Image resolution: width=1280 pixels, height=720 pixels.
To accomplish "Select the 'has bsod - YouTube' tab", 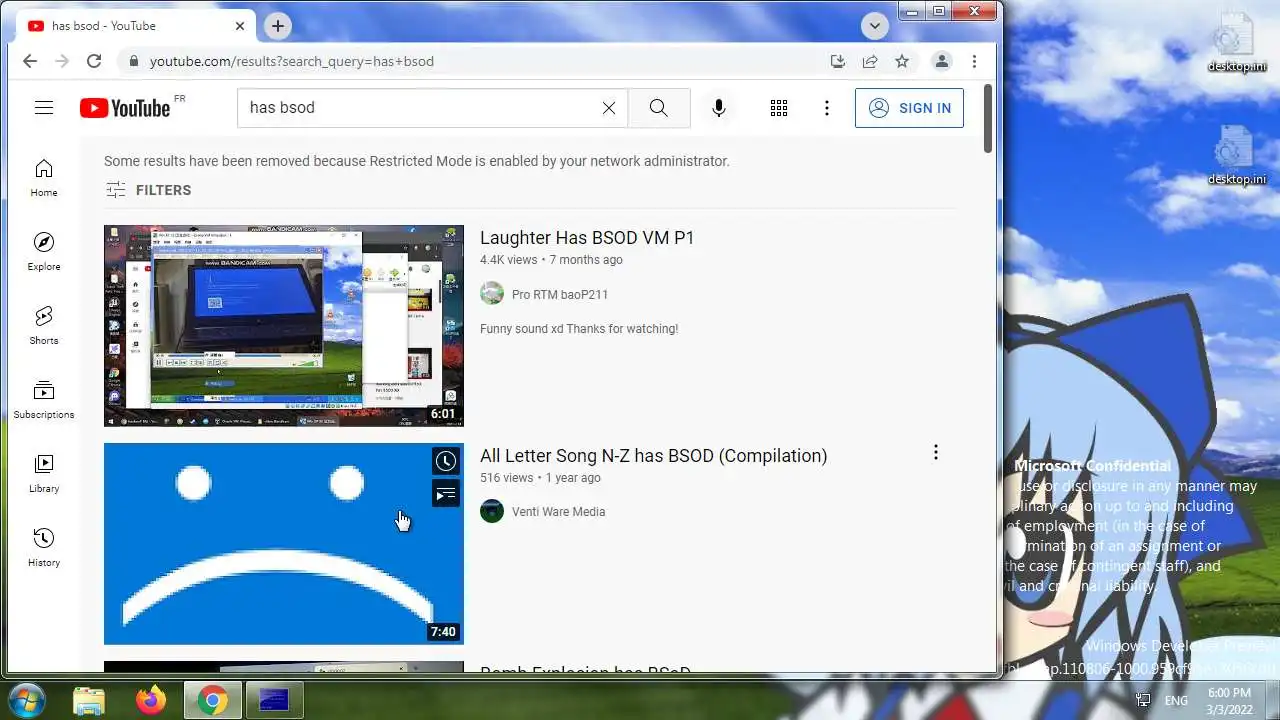I will pyautogui.click(x=135, y=26).
